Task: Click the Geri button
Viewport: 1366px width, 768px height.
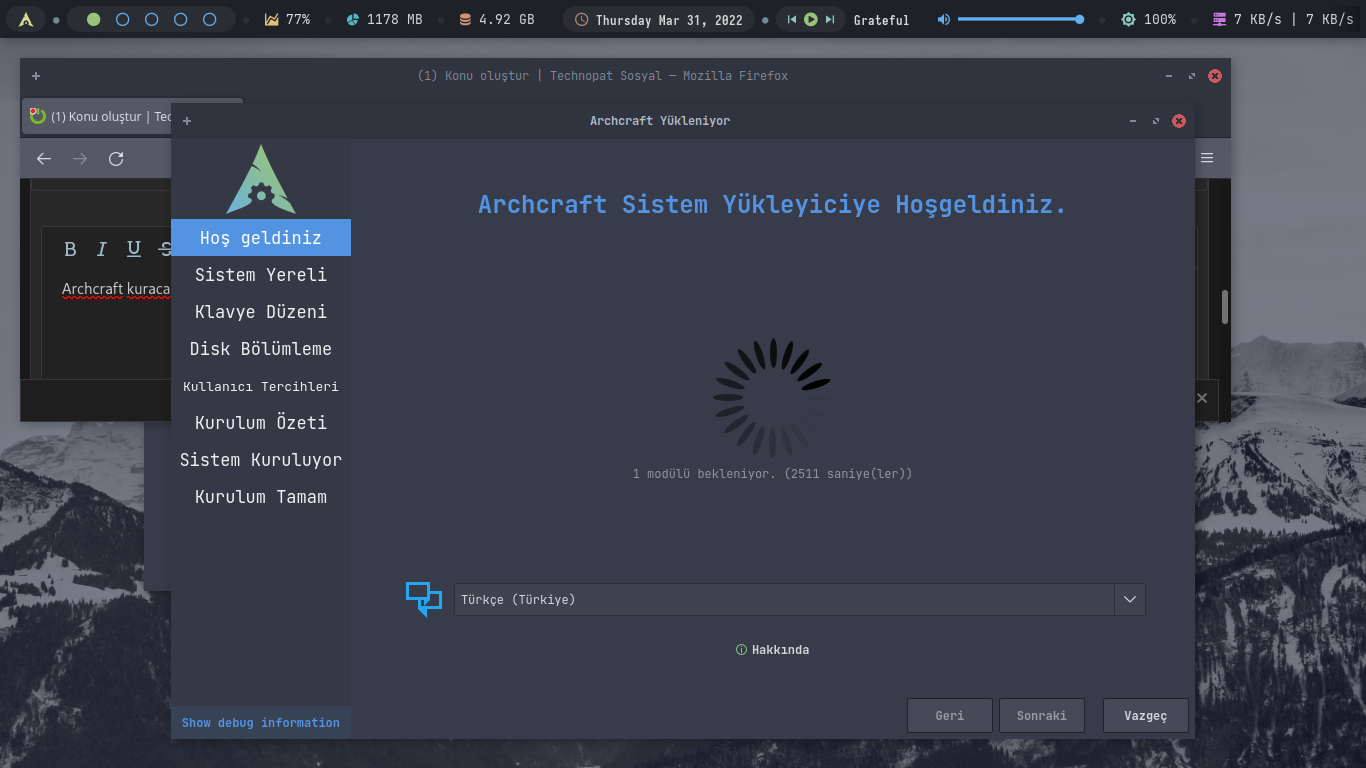Action: (x=950, y=716)
